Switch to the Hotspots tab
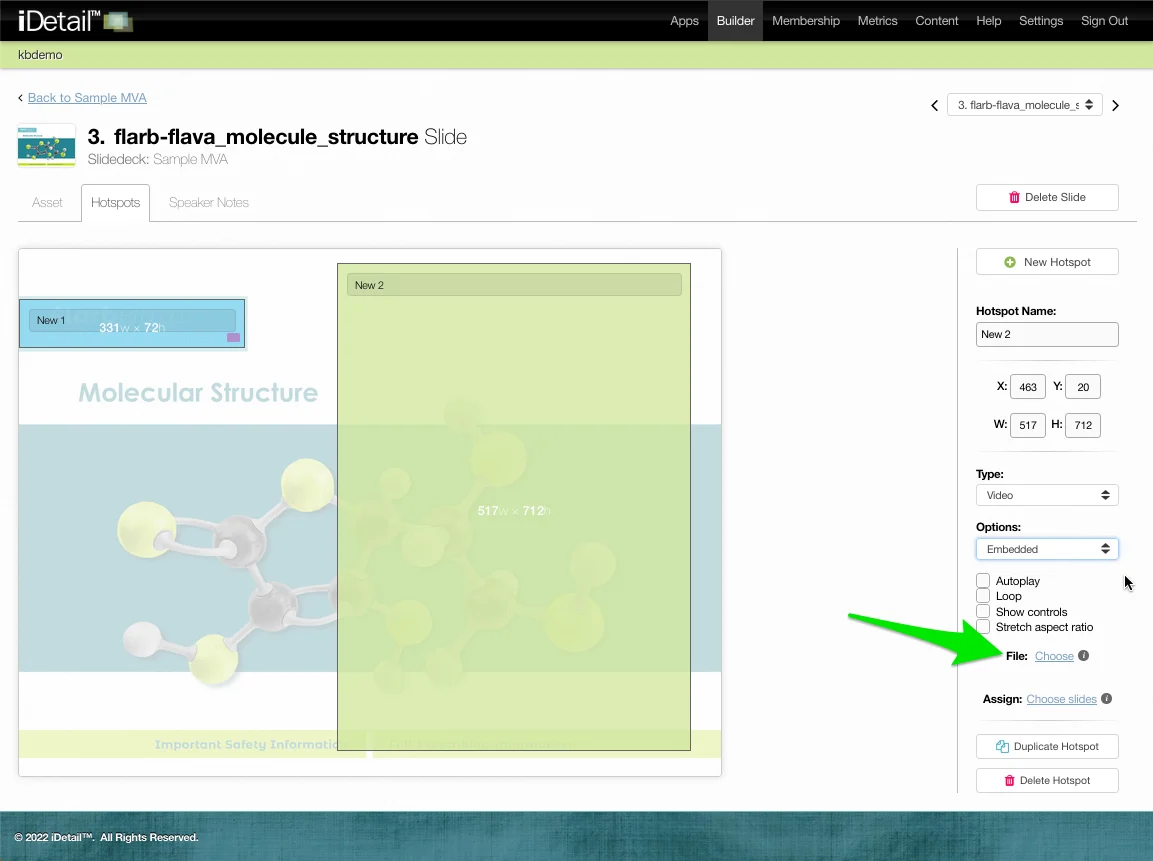Viewport: 1153px width, 861px height. tap(115, 202)
